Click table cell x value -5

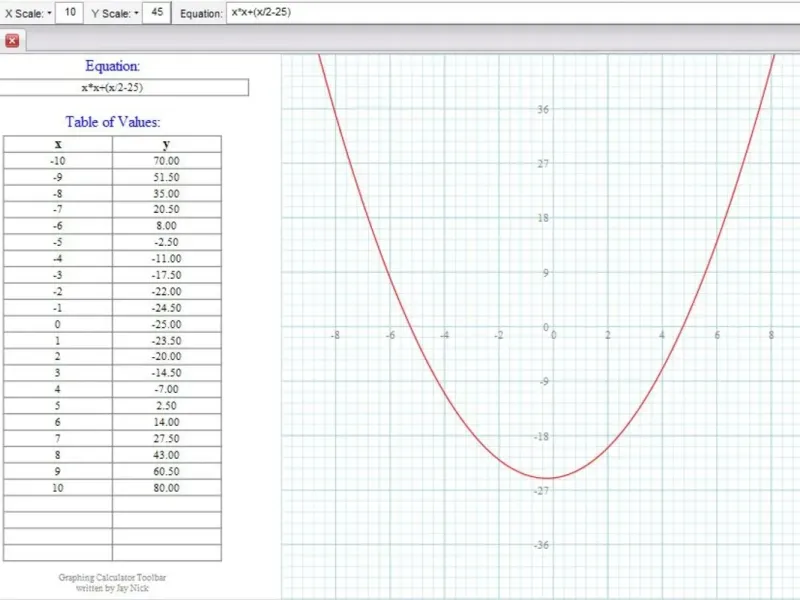[x=58, y=242]
